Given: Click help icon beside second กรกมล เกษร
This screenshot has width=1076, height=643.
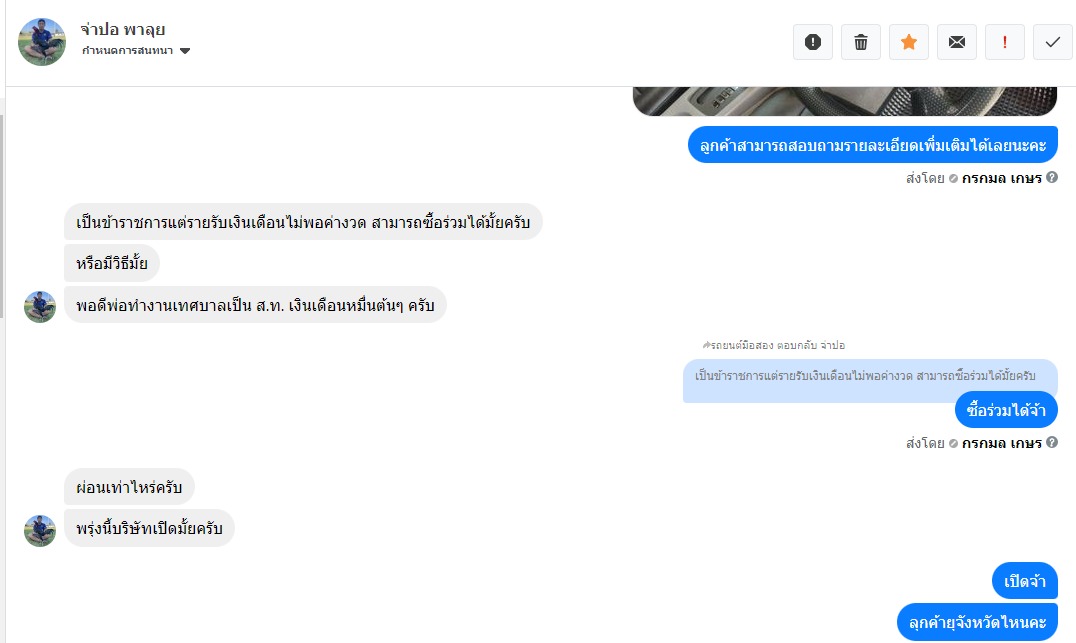Looking at the screenshot, I should (x=1052, y=442).
